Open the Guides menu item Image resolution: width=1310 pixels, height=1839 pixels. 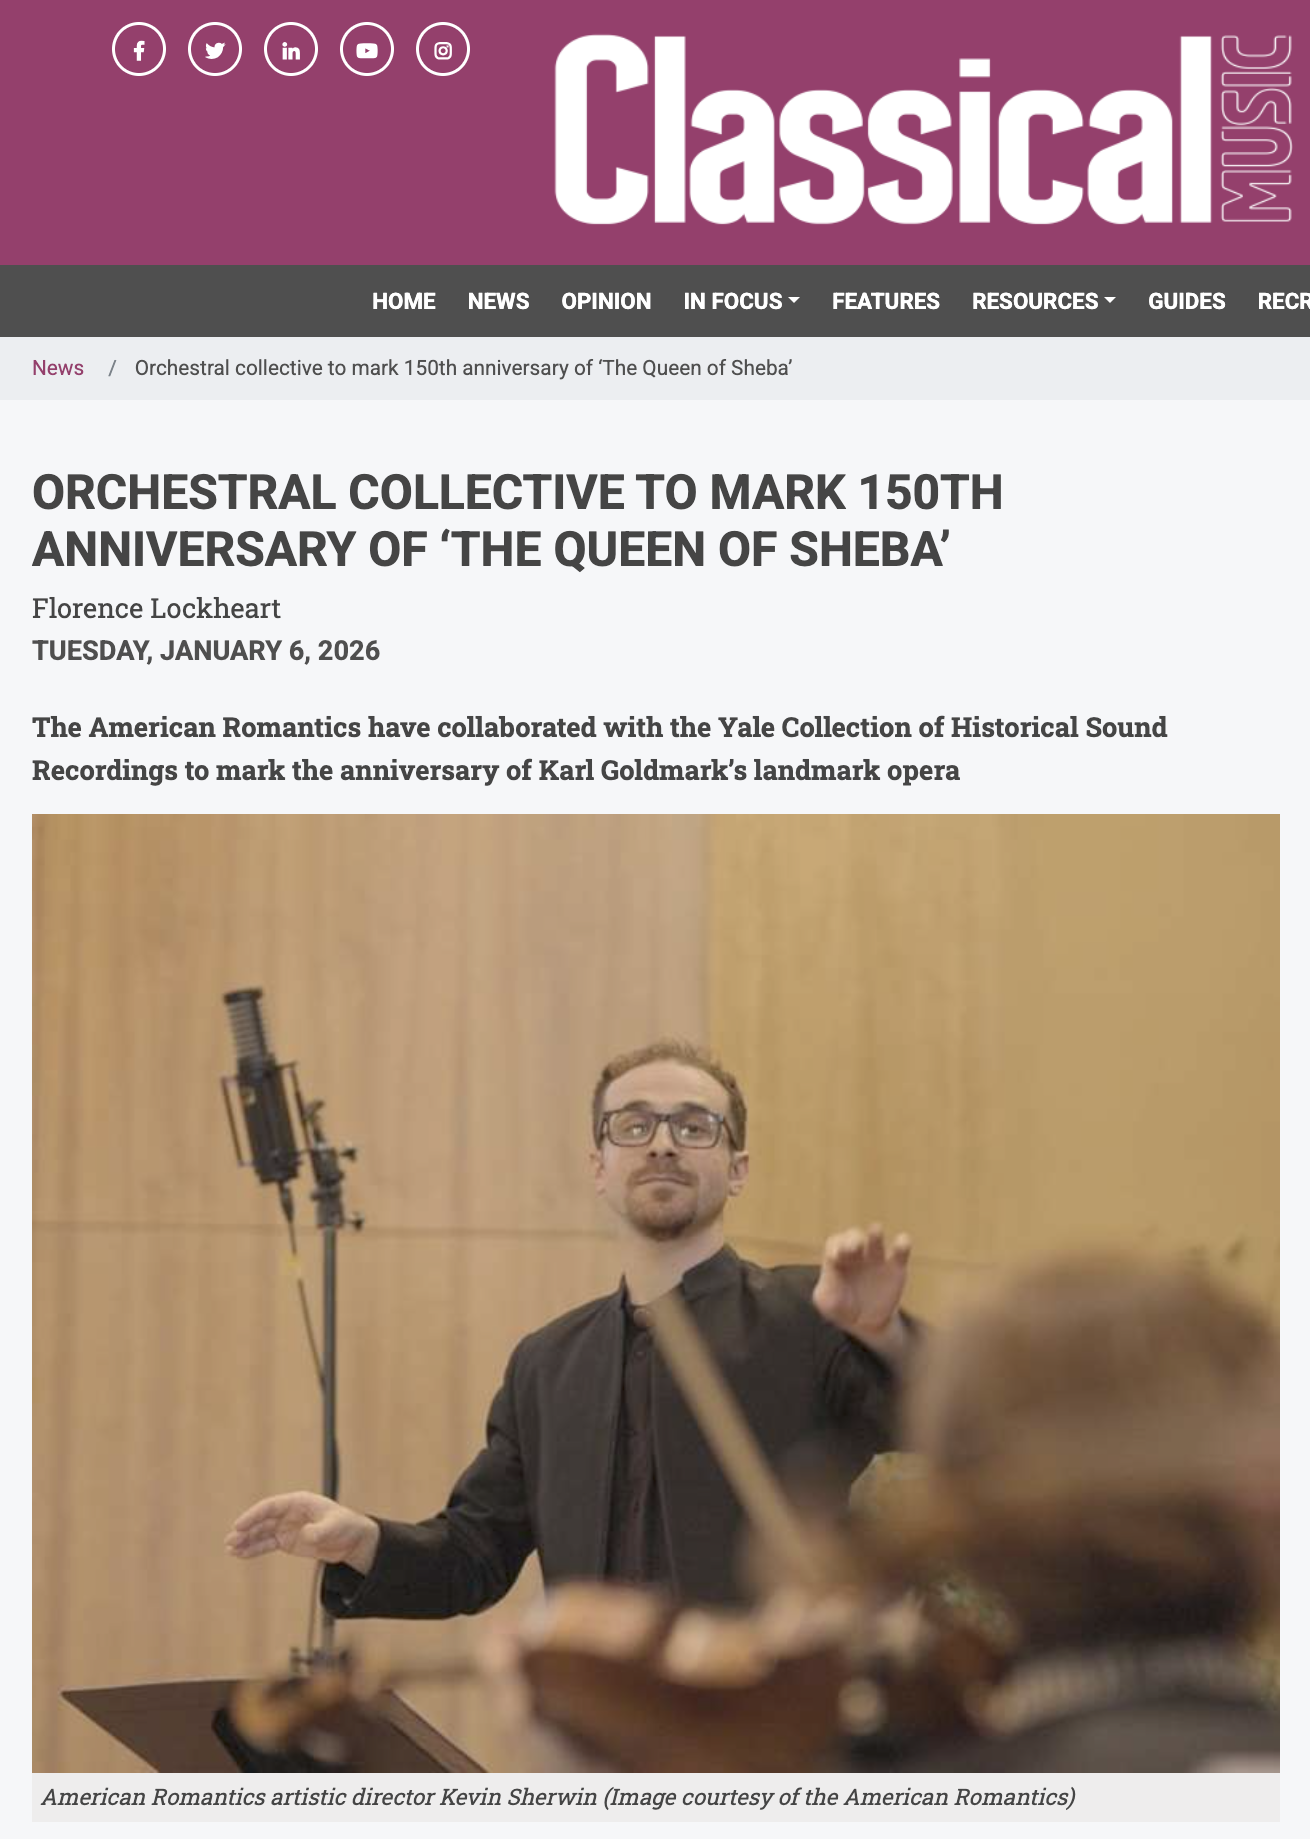pos(1187,301)
